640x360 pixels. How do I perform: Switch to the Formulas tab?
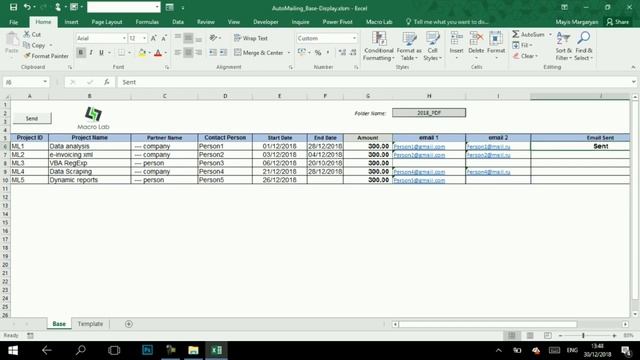(x=147, y=22)
